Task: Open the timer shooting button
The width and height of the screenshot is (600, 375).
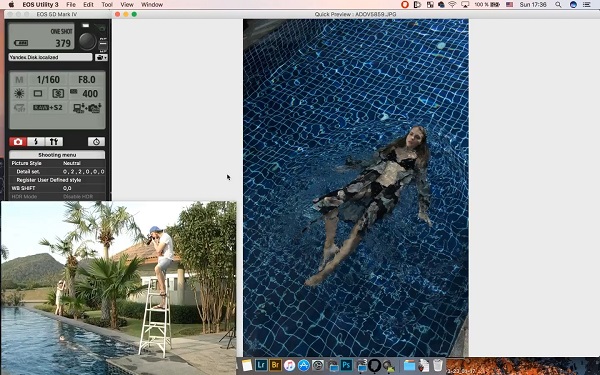Action: (96, 142)
